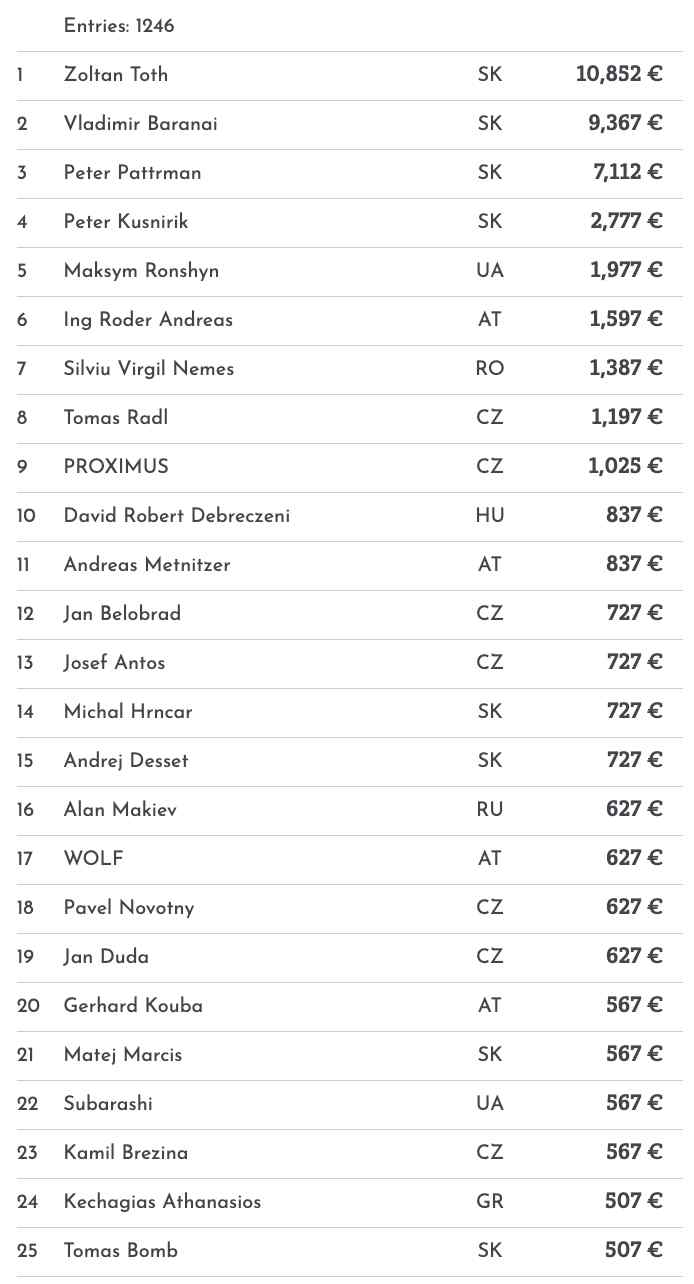Select the PROXIMUS player entry
The image size is (694, 1284).
[x=116, y=467]
